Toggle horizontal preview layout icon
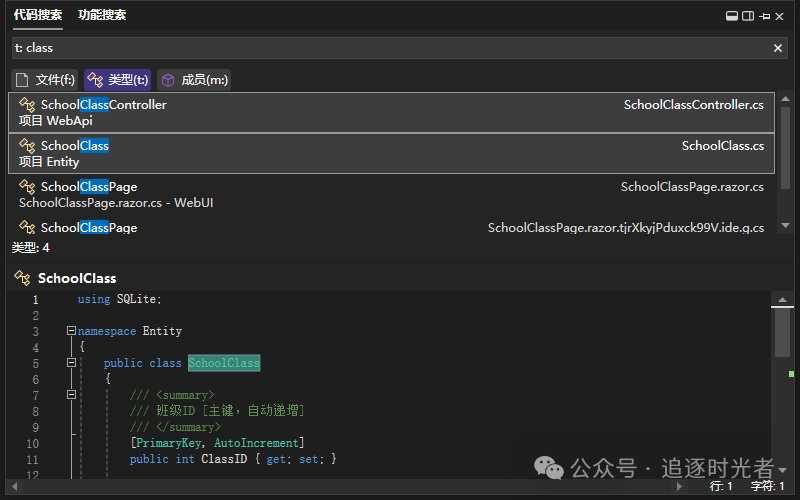The height and width of the screenshot is (500, 800). pyautogui.click(x=732, y=16)
